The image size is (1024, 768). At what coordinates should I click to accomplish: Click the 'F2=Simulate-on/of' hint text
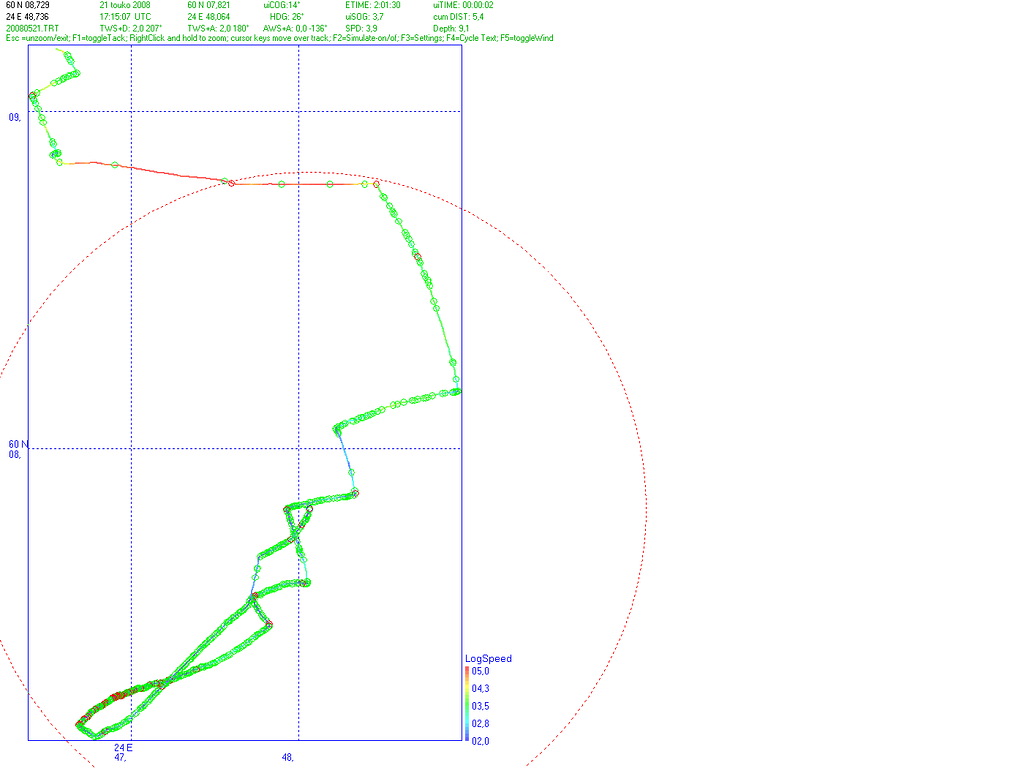pos(366,39)
